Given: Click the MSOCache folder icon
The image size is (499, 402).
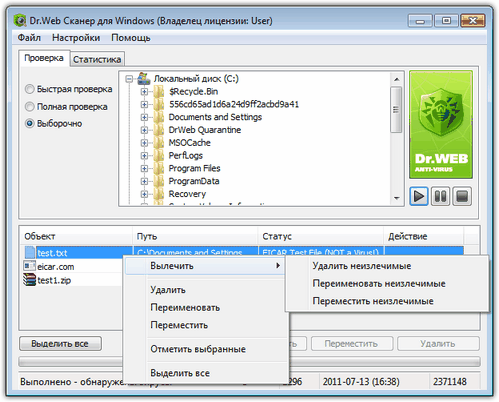Looking at the screenshot, I should tap(159, 143).
